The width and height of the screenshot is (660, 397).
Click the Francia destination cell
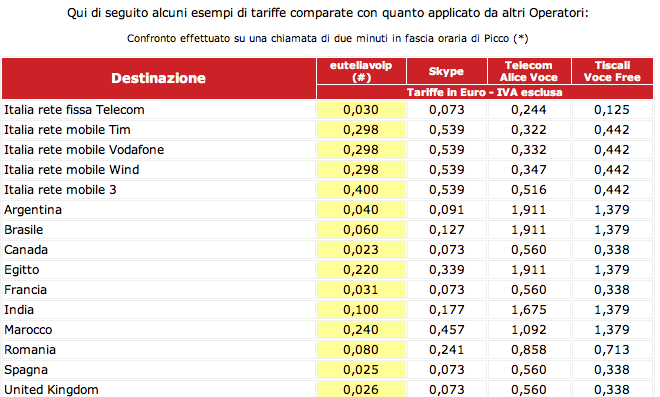[x=159, y=290]
